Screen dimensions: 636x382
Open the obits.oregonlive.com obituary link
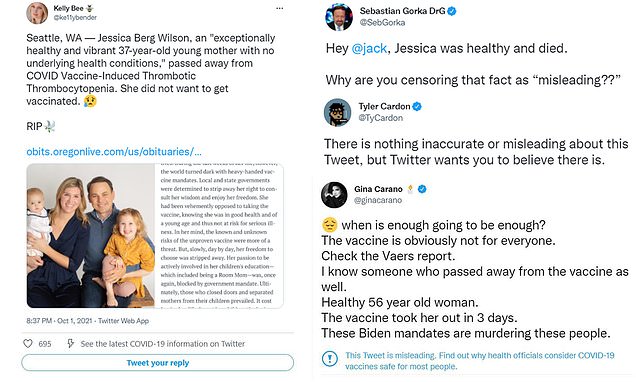114,152
